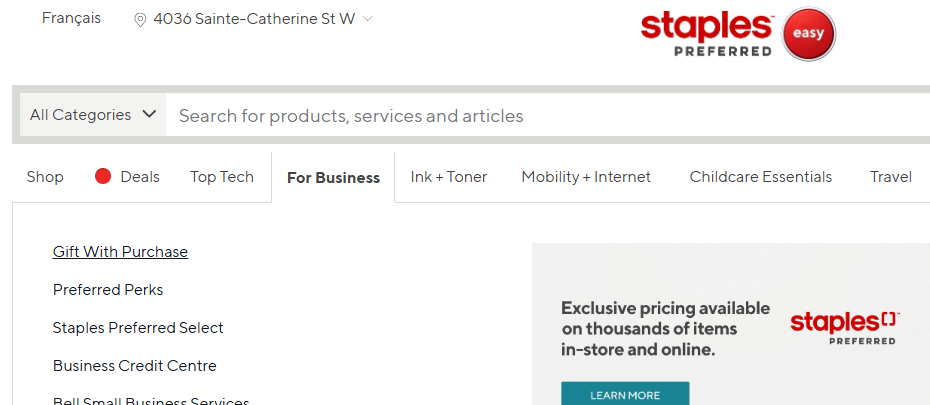Select the For Business tab
This screenshot has height=405, width=930.
[333, 178]
